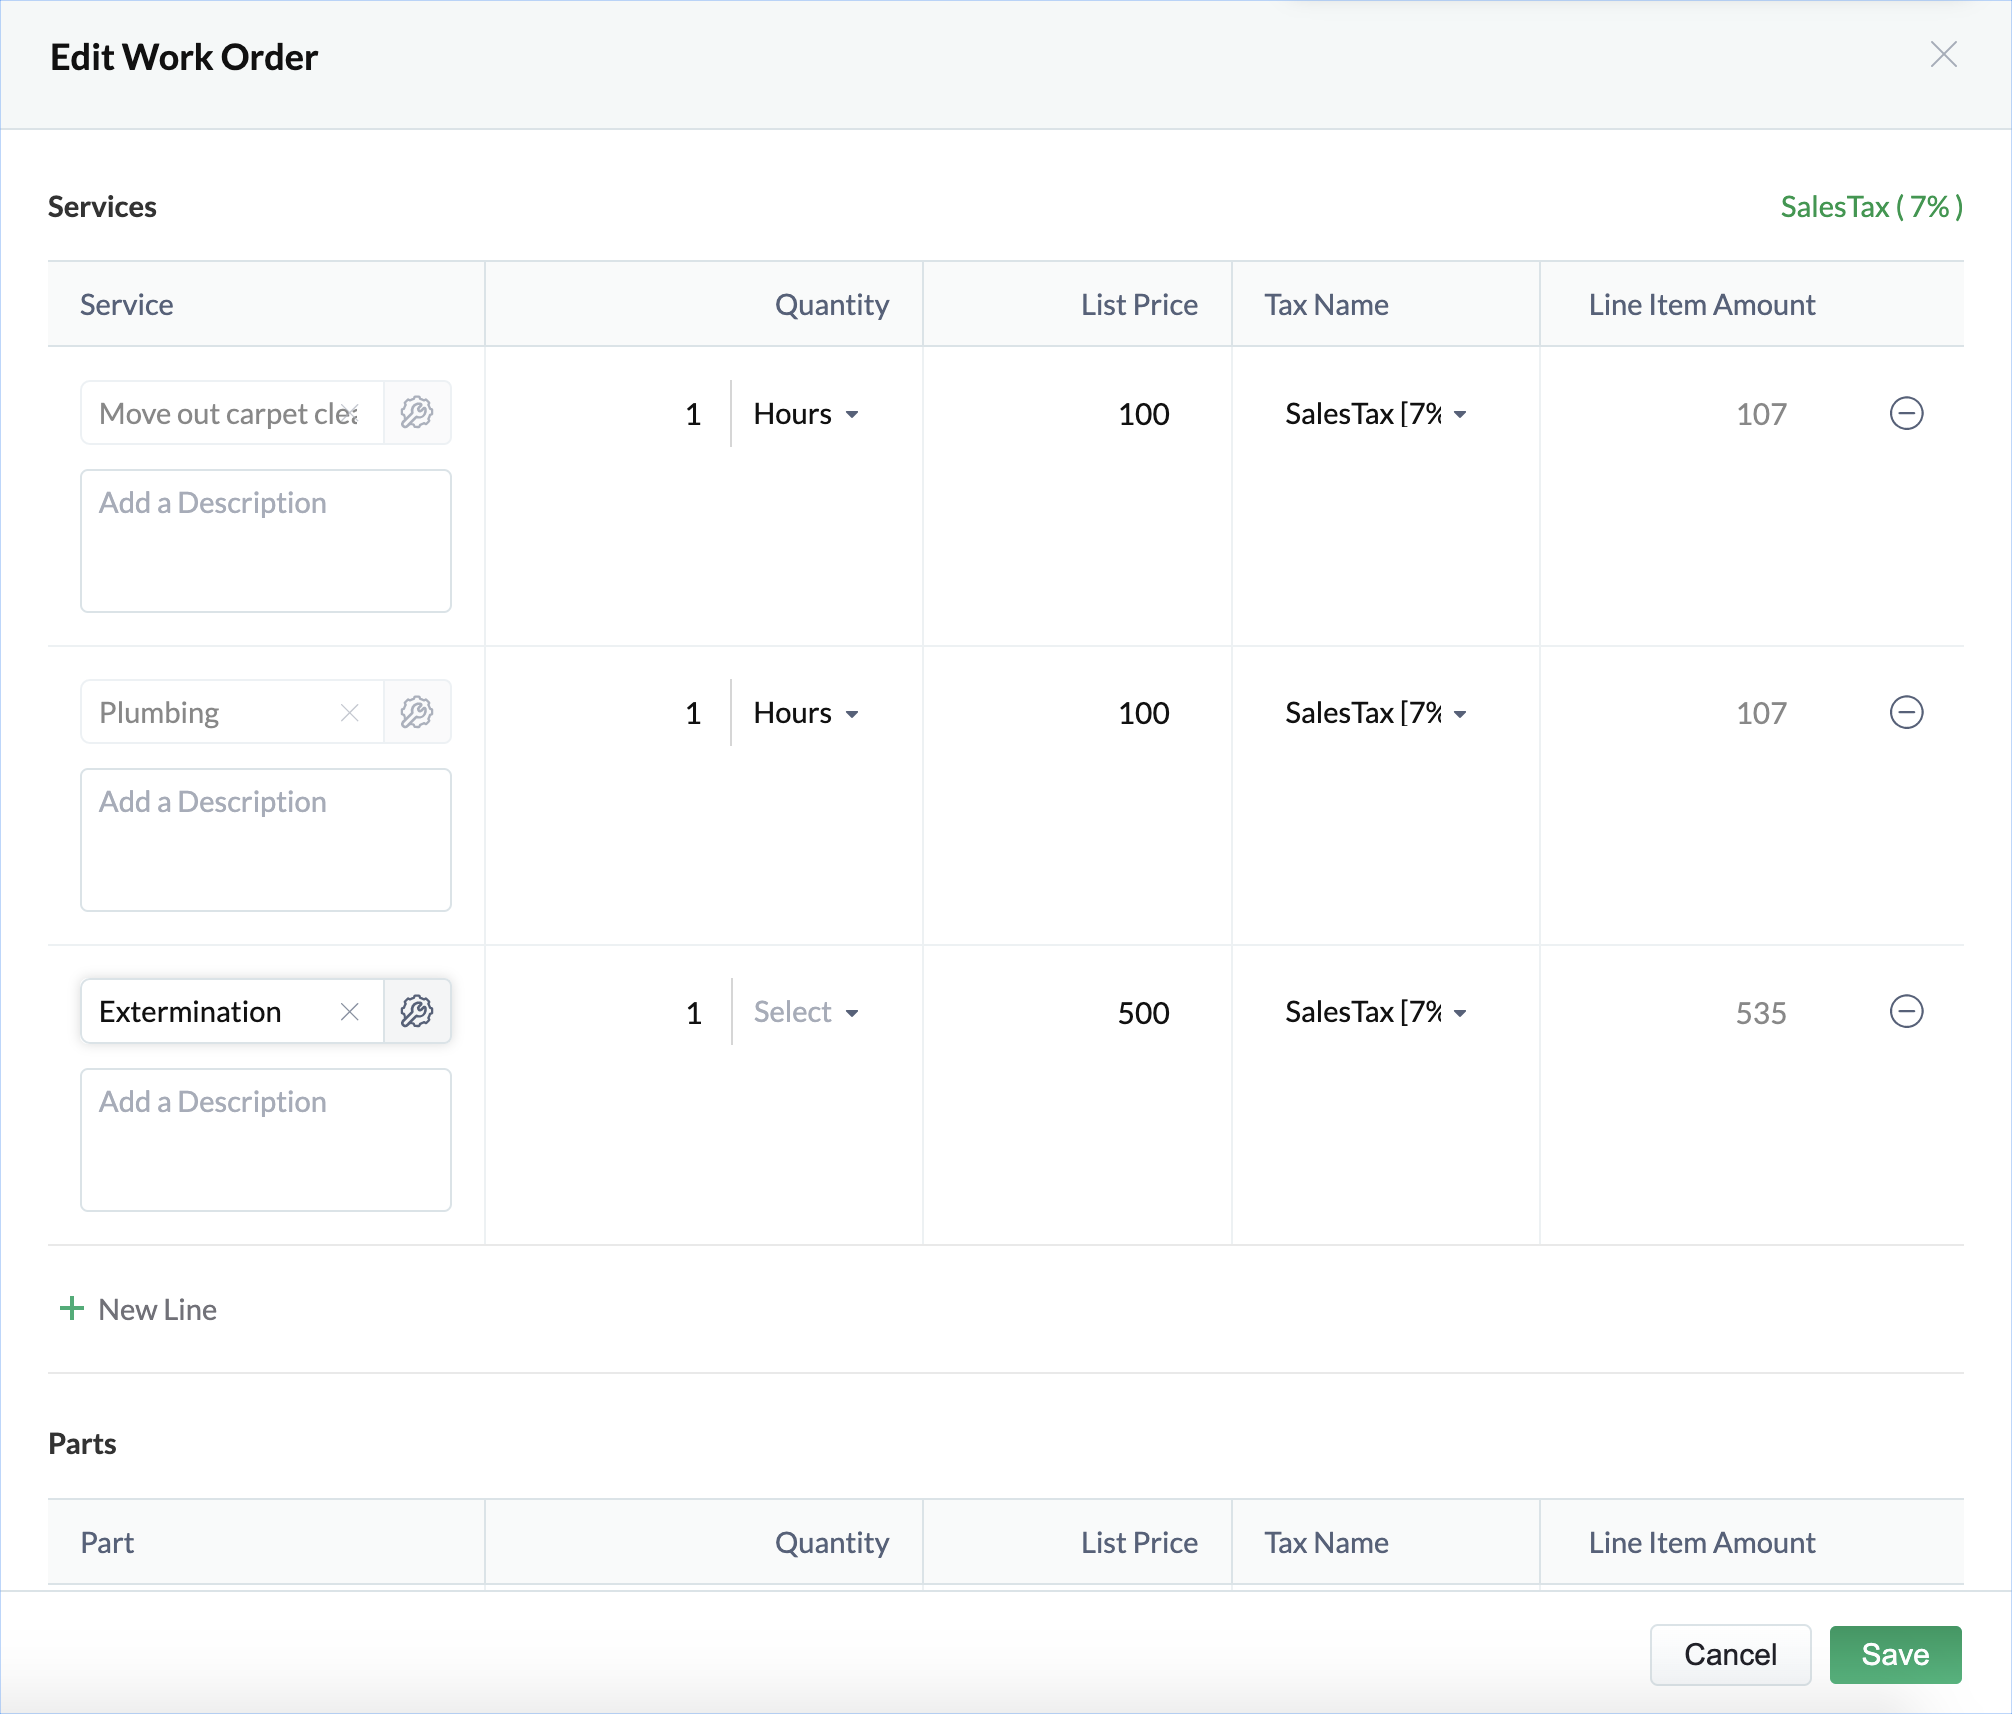Click the plus icon for New Line
The width and height of the screenshot is (2012, 1714).
click(x=72, y=1308)
